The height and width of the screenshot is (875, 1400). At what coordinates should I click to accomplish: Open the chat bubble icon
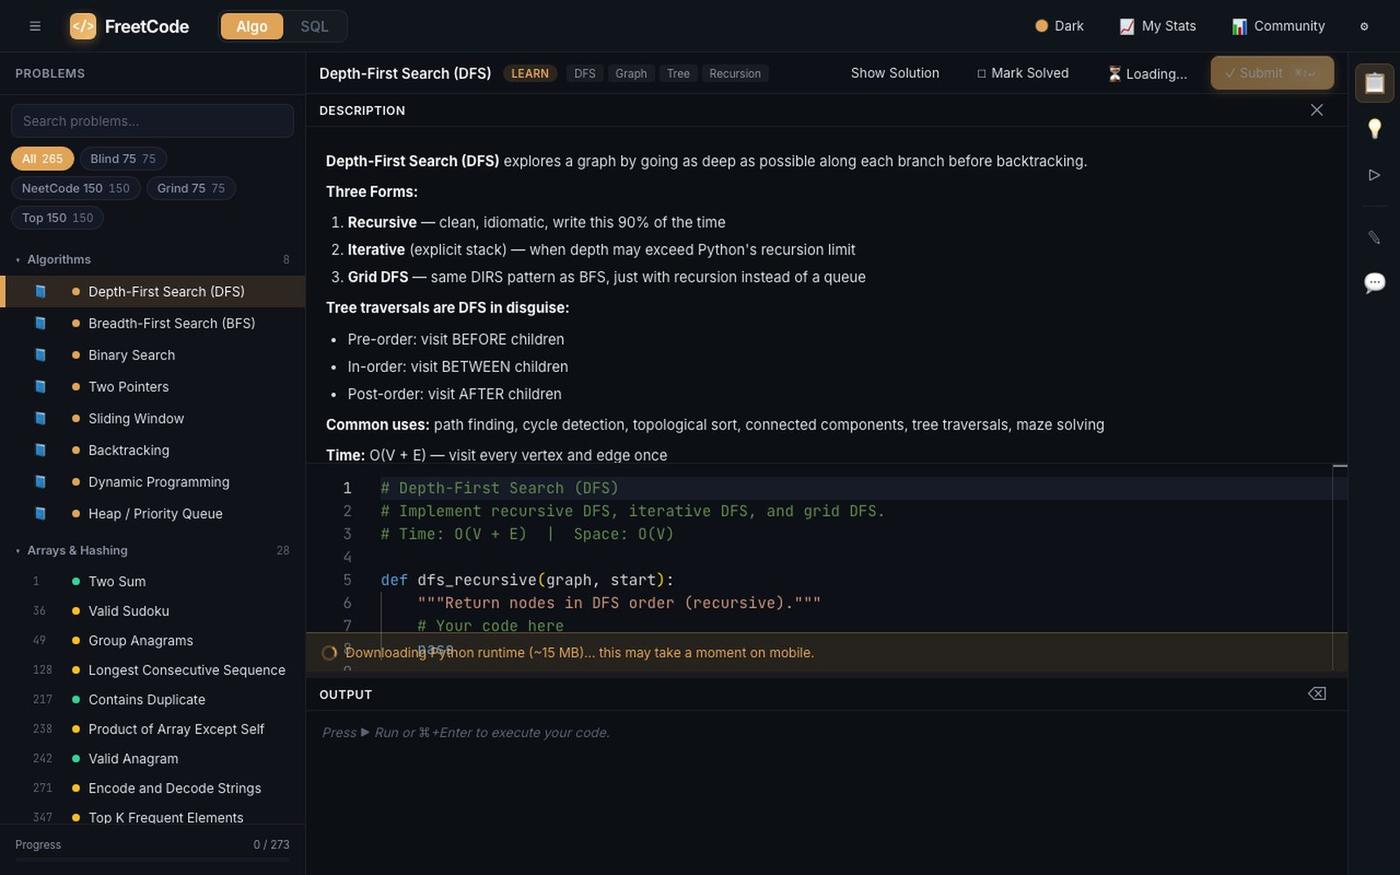coord(1374,283)
